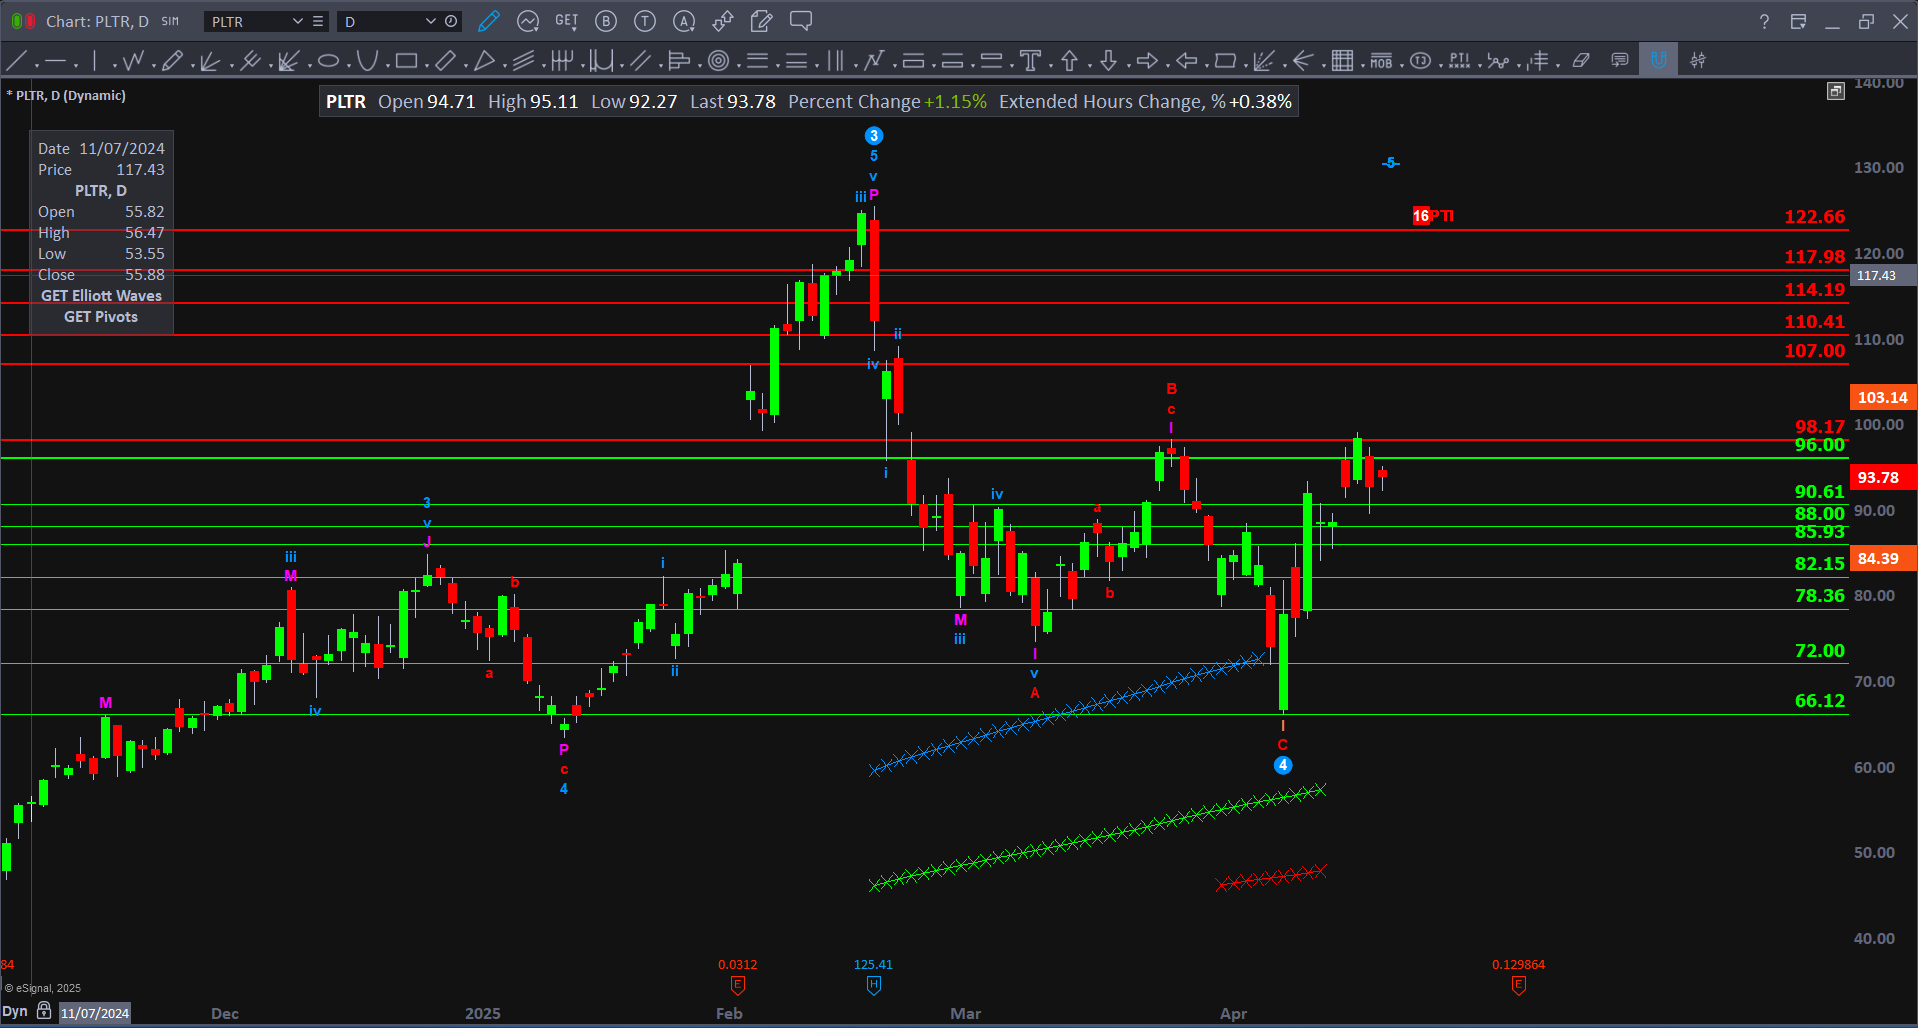Image resolution: width=1918 pixels, height=1028 pixels.
Task: Select the rectangle drawing tool
Action: pyautogui.click(x=406, y=61)
